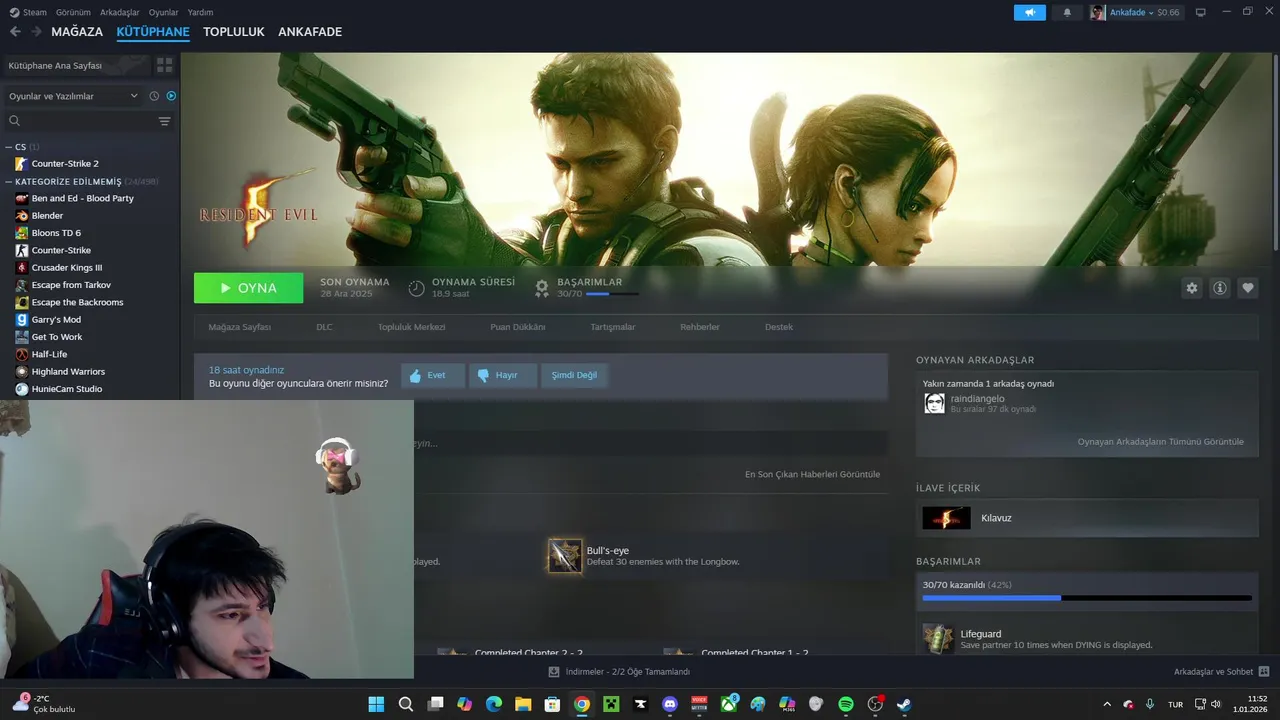
Task: Select HunieCam Studio
Action: [67, 389]
